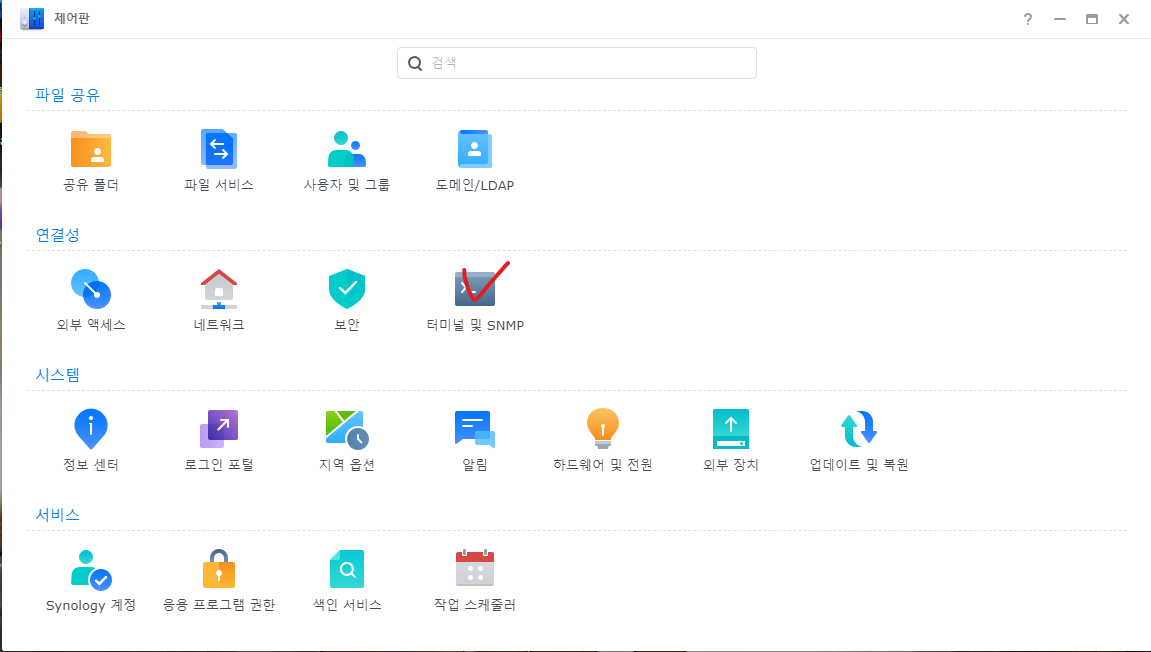This screenshot has width=1151, height=652.
Task: Open the 도메인/LDAP settings icon
Action: coord(475,149)
